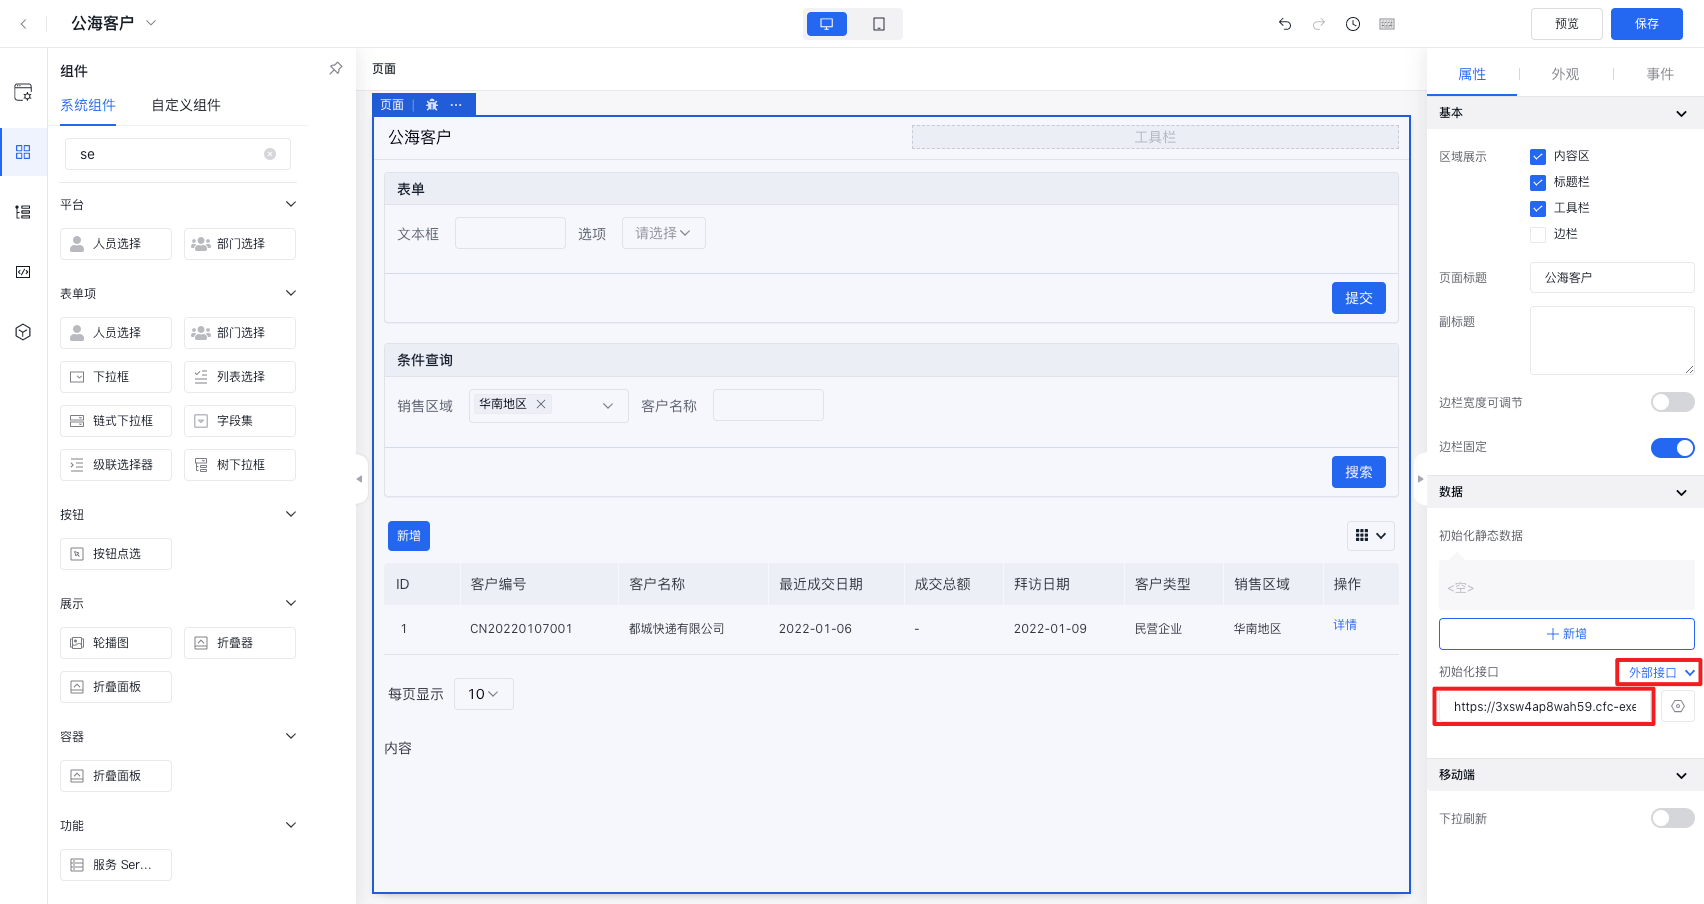Click the 提交 button in the form
Viewport: 1704px width, 904px height.
tap(1359, 298)
